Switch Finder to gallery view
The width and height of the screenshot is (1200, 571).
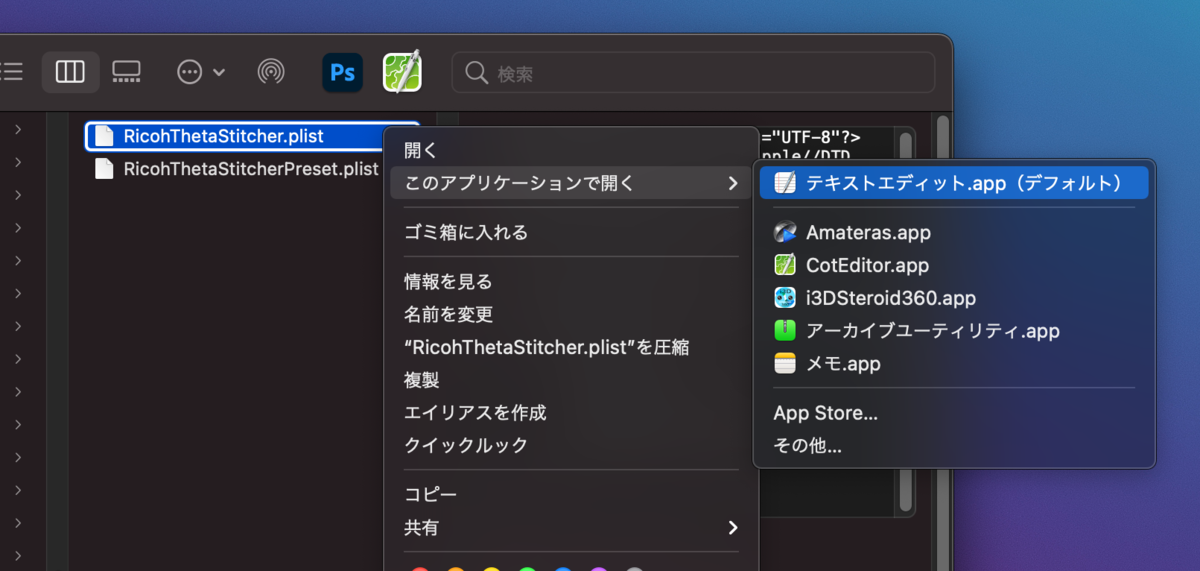pyautogui.click(x=127, y=72)
